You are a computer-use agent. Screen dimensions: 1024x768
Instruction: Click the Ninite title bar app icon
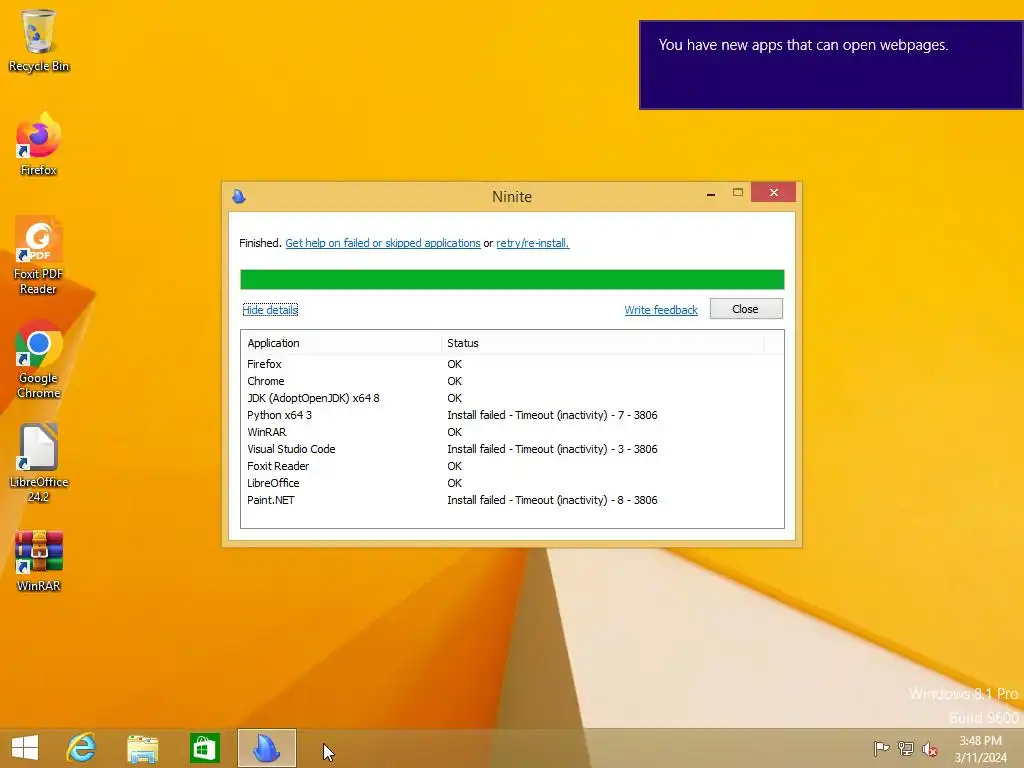tap(239, 196)
